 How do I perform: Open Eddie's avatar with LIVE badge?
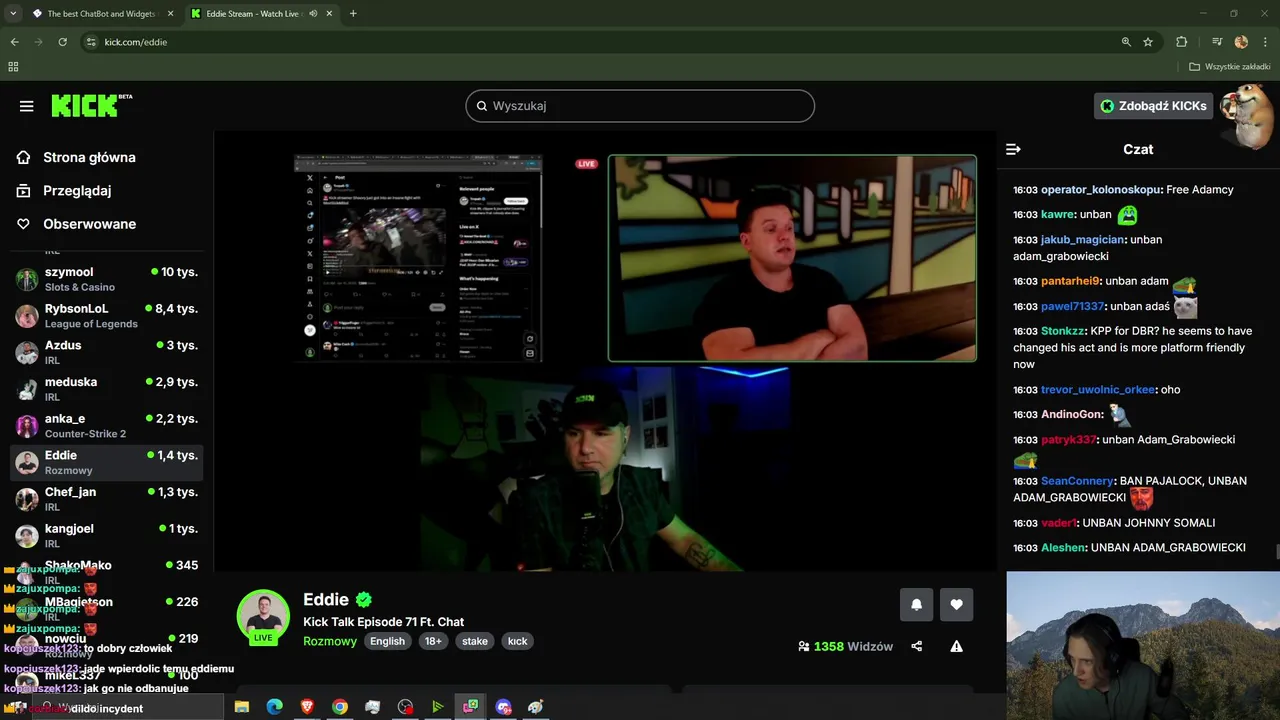point(263,616)
